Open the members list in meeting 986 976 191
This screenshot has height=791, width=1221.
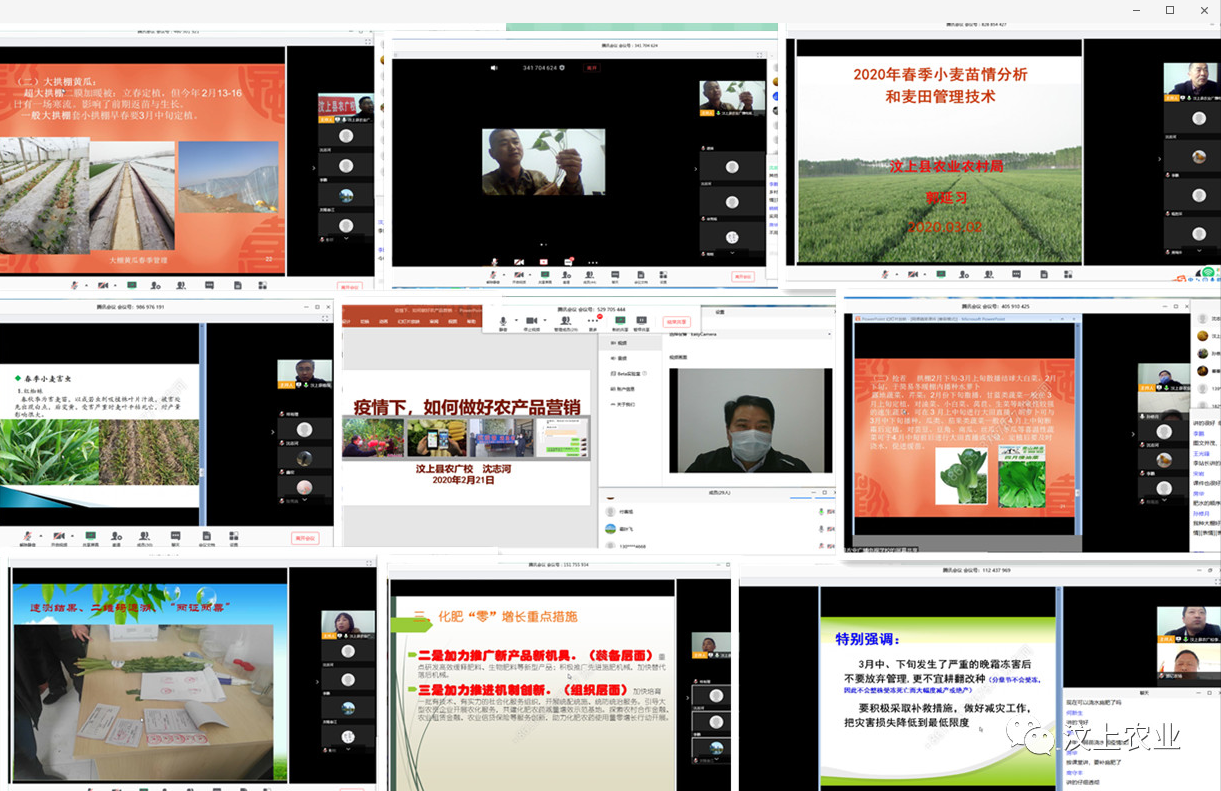tap(146, 536)
